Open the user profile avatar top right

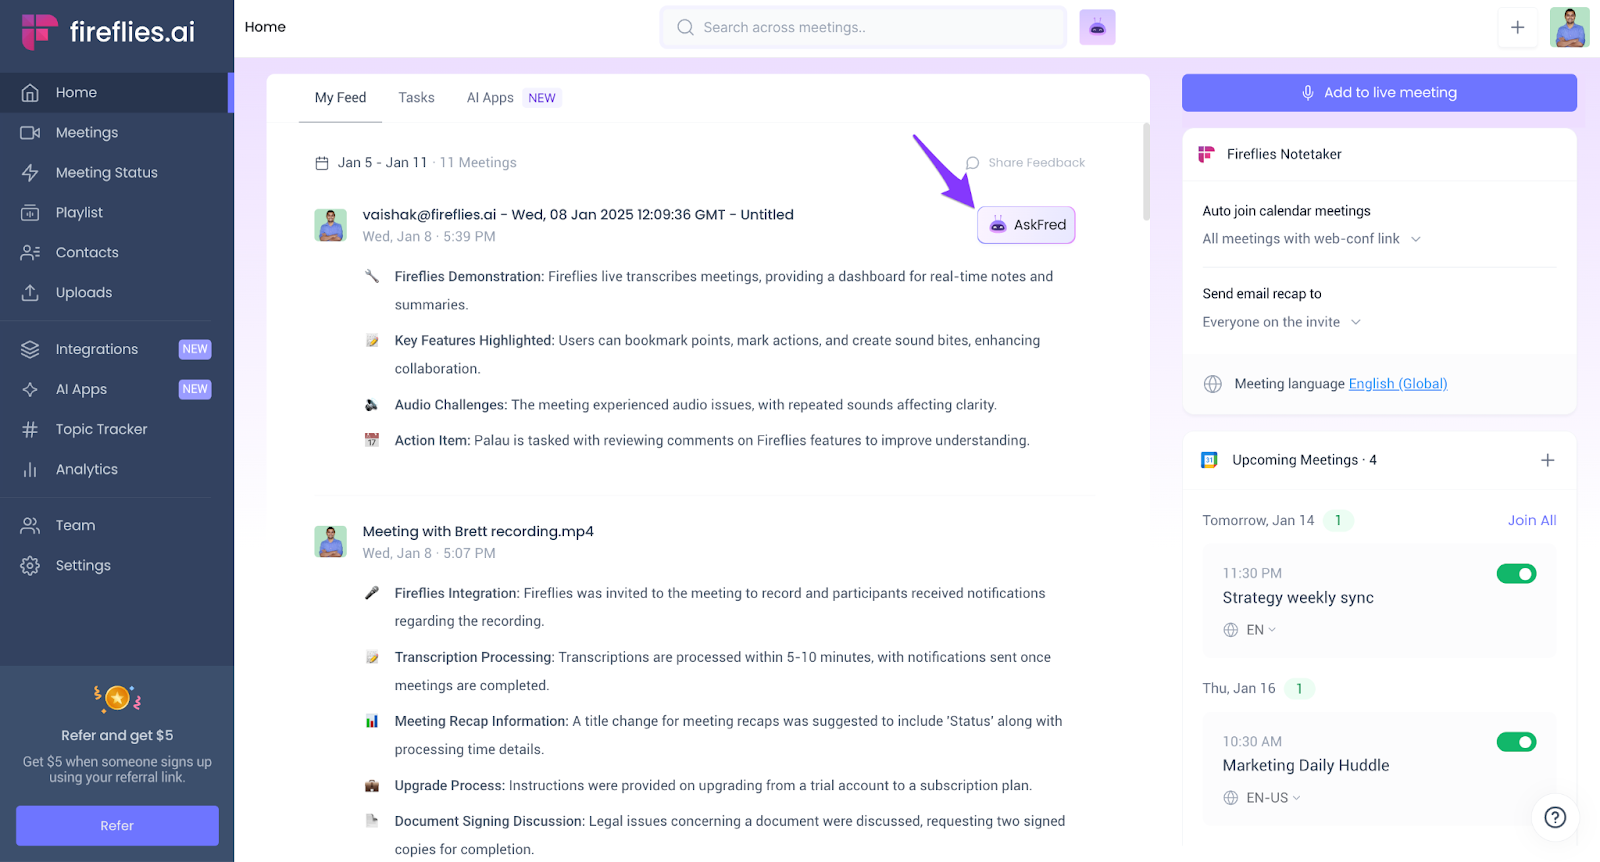[x=1569, y=27]
